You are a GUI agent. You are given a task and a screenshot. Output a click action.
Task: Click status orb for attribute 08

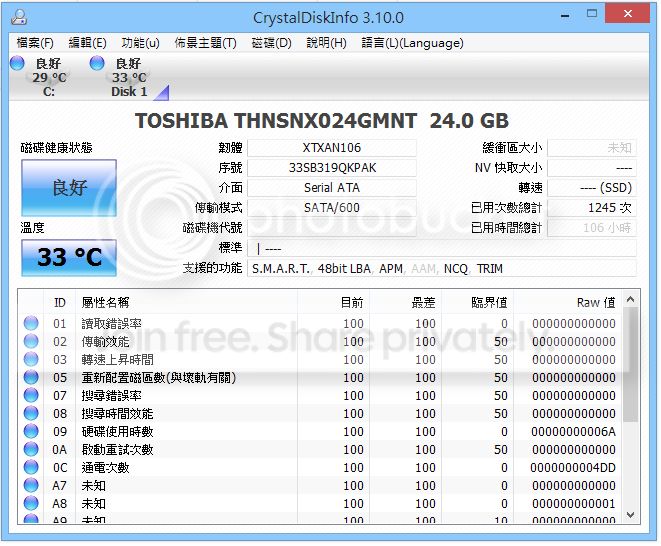tap(31, 413)
